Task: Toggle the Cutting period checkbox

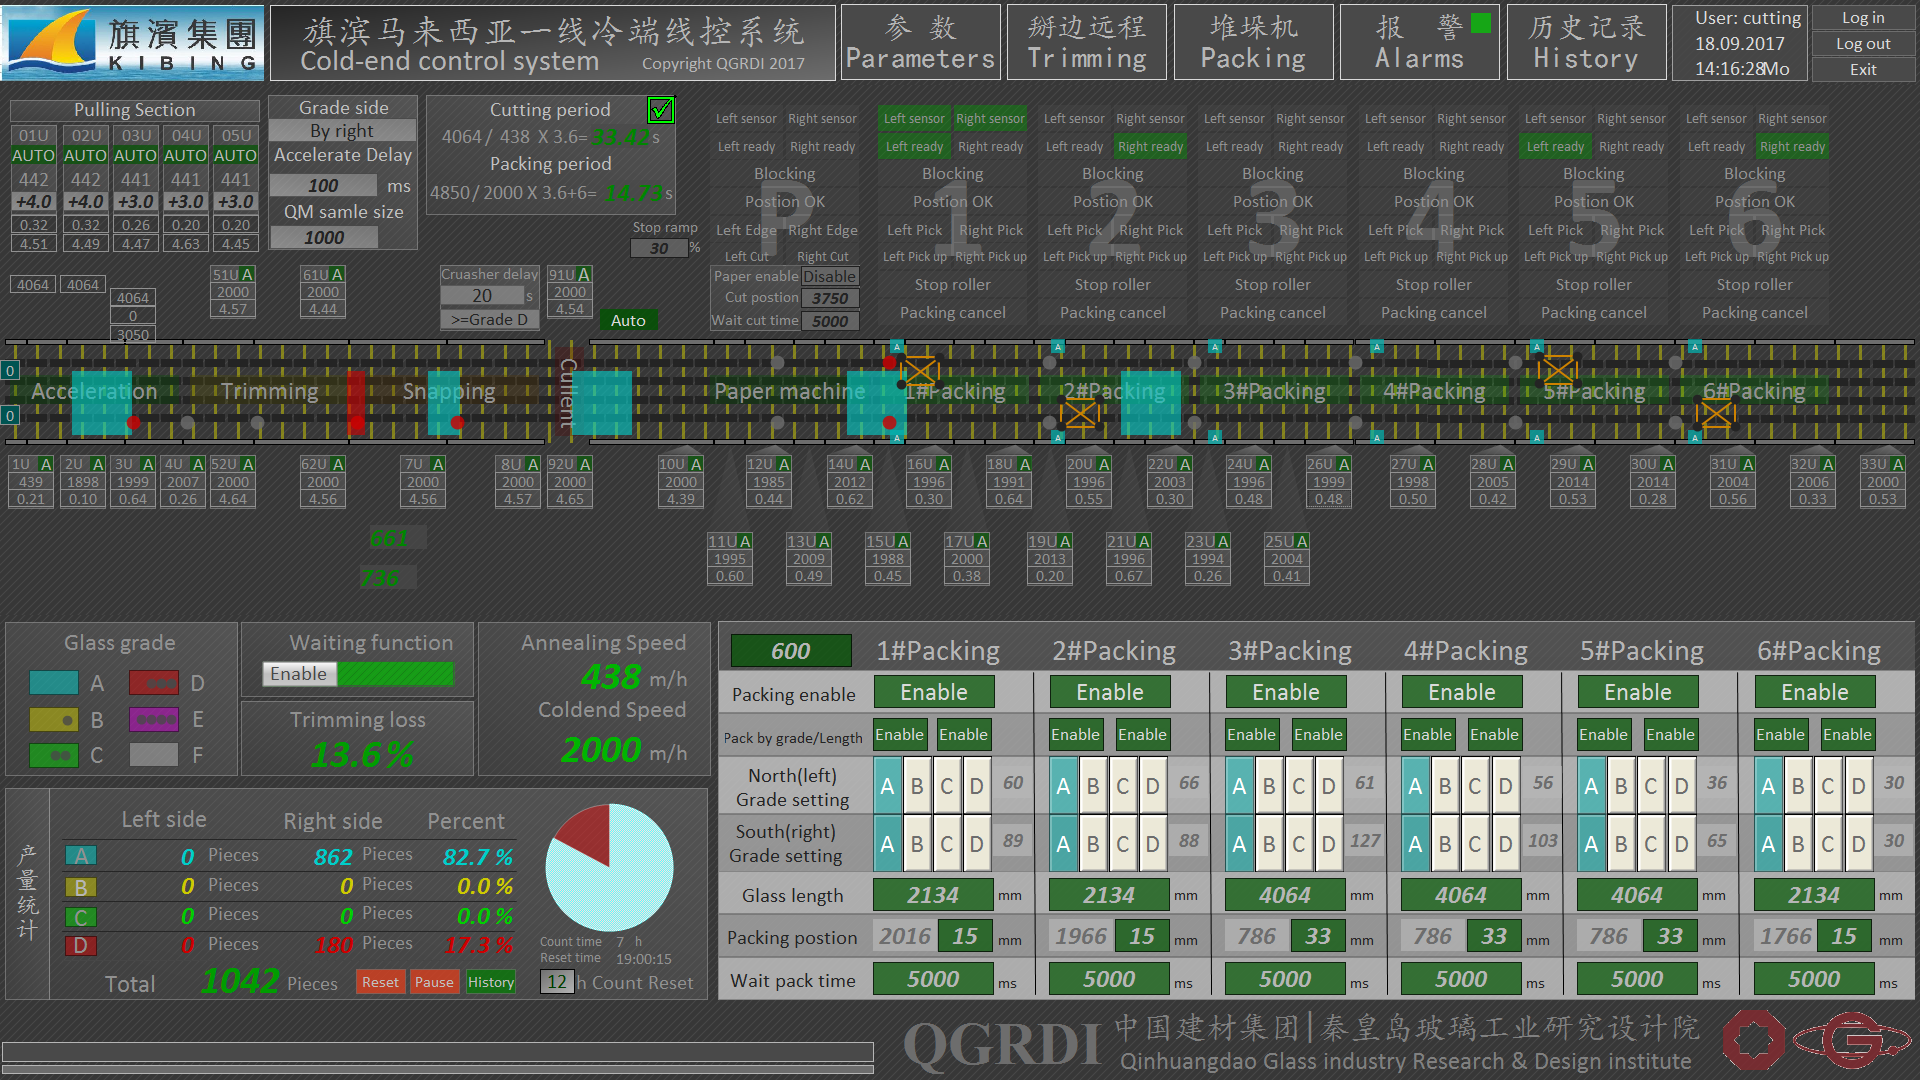Action: coord(660,110)
